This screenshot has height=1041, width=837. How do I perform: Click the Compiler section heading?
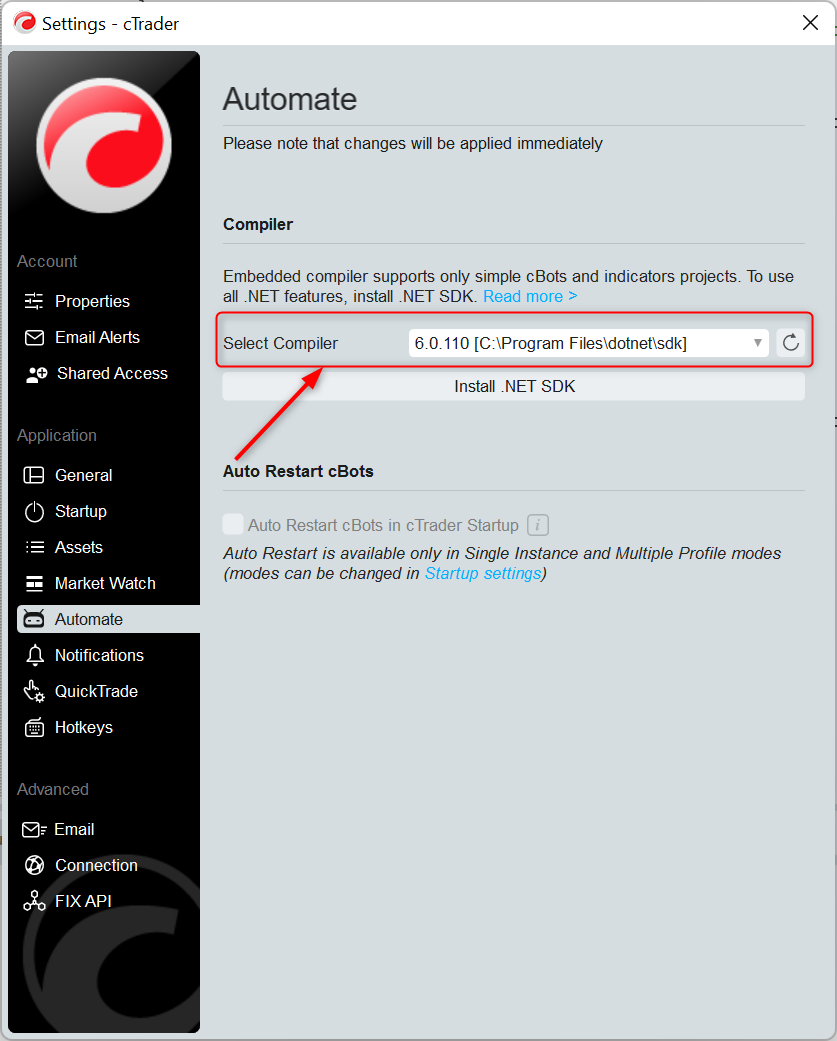(258, 224)
